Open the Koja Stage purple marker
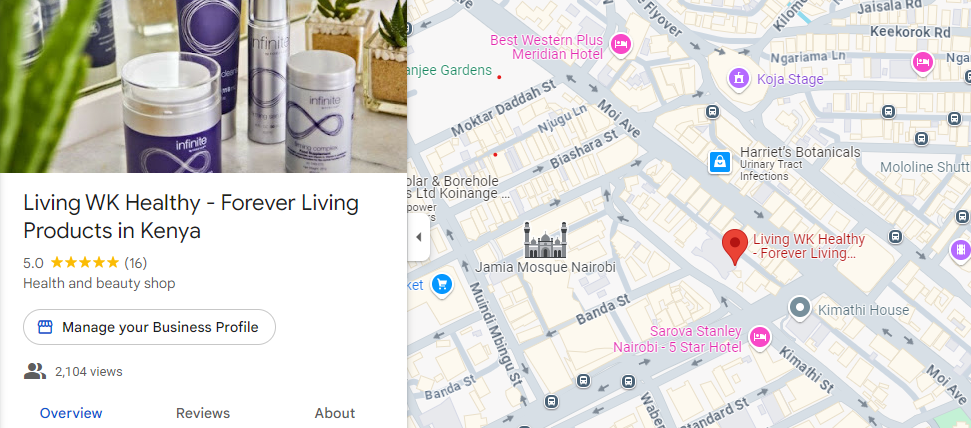 pos(738,79)
